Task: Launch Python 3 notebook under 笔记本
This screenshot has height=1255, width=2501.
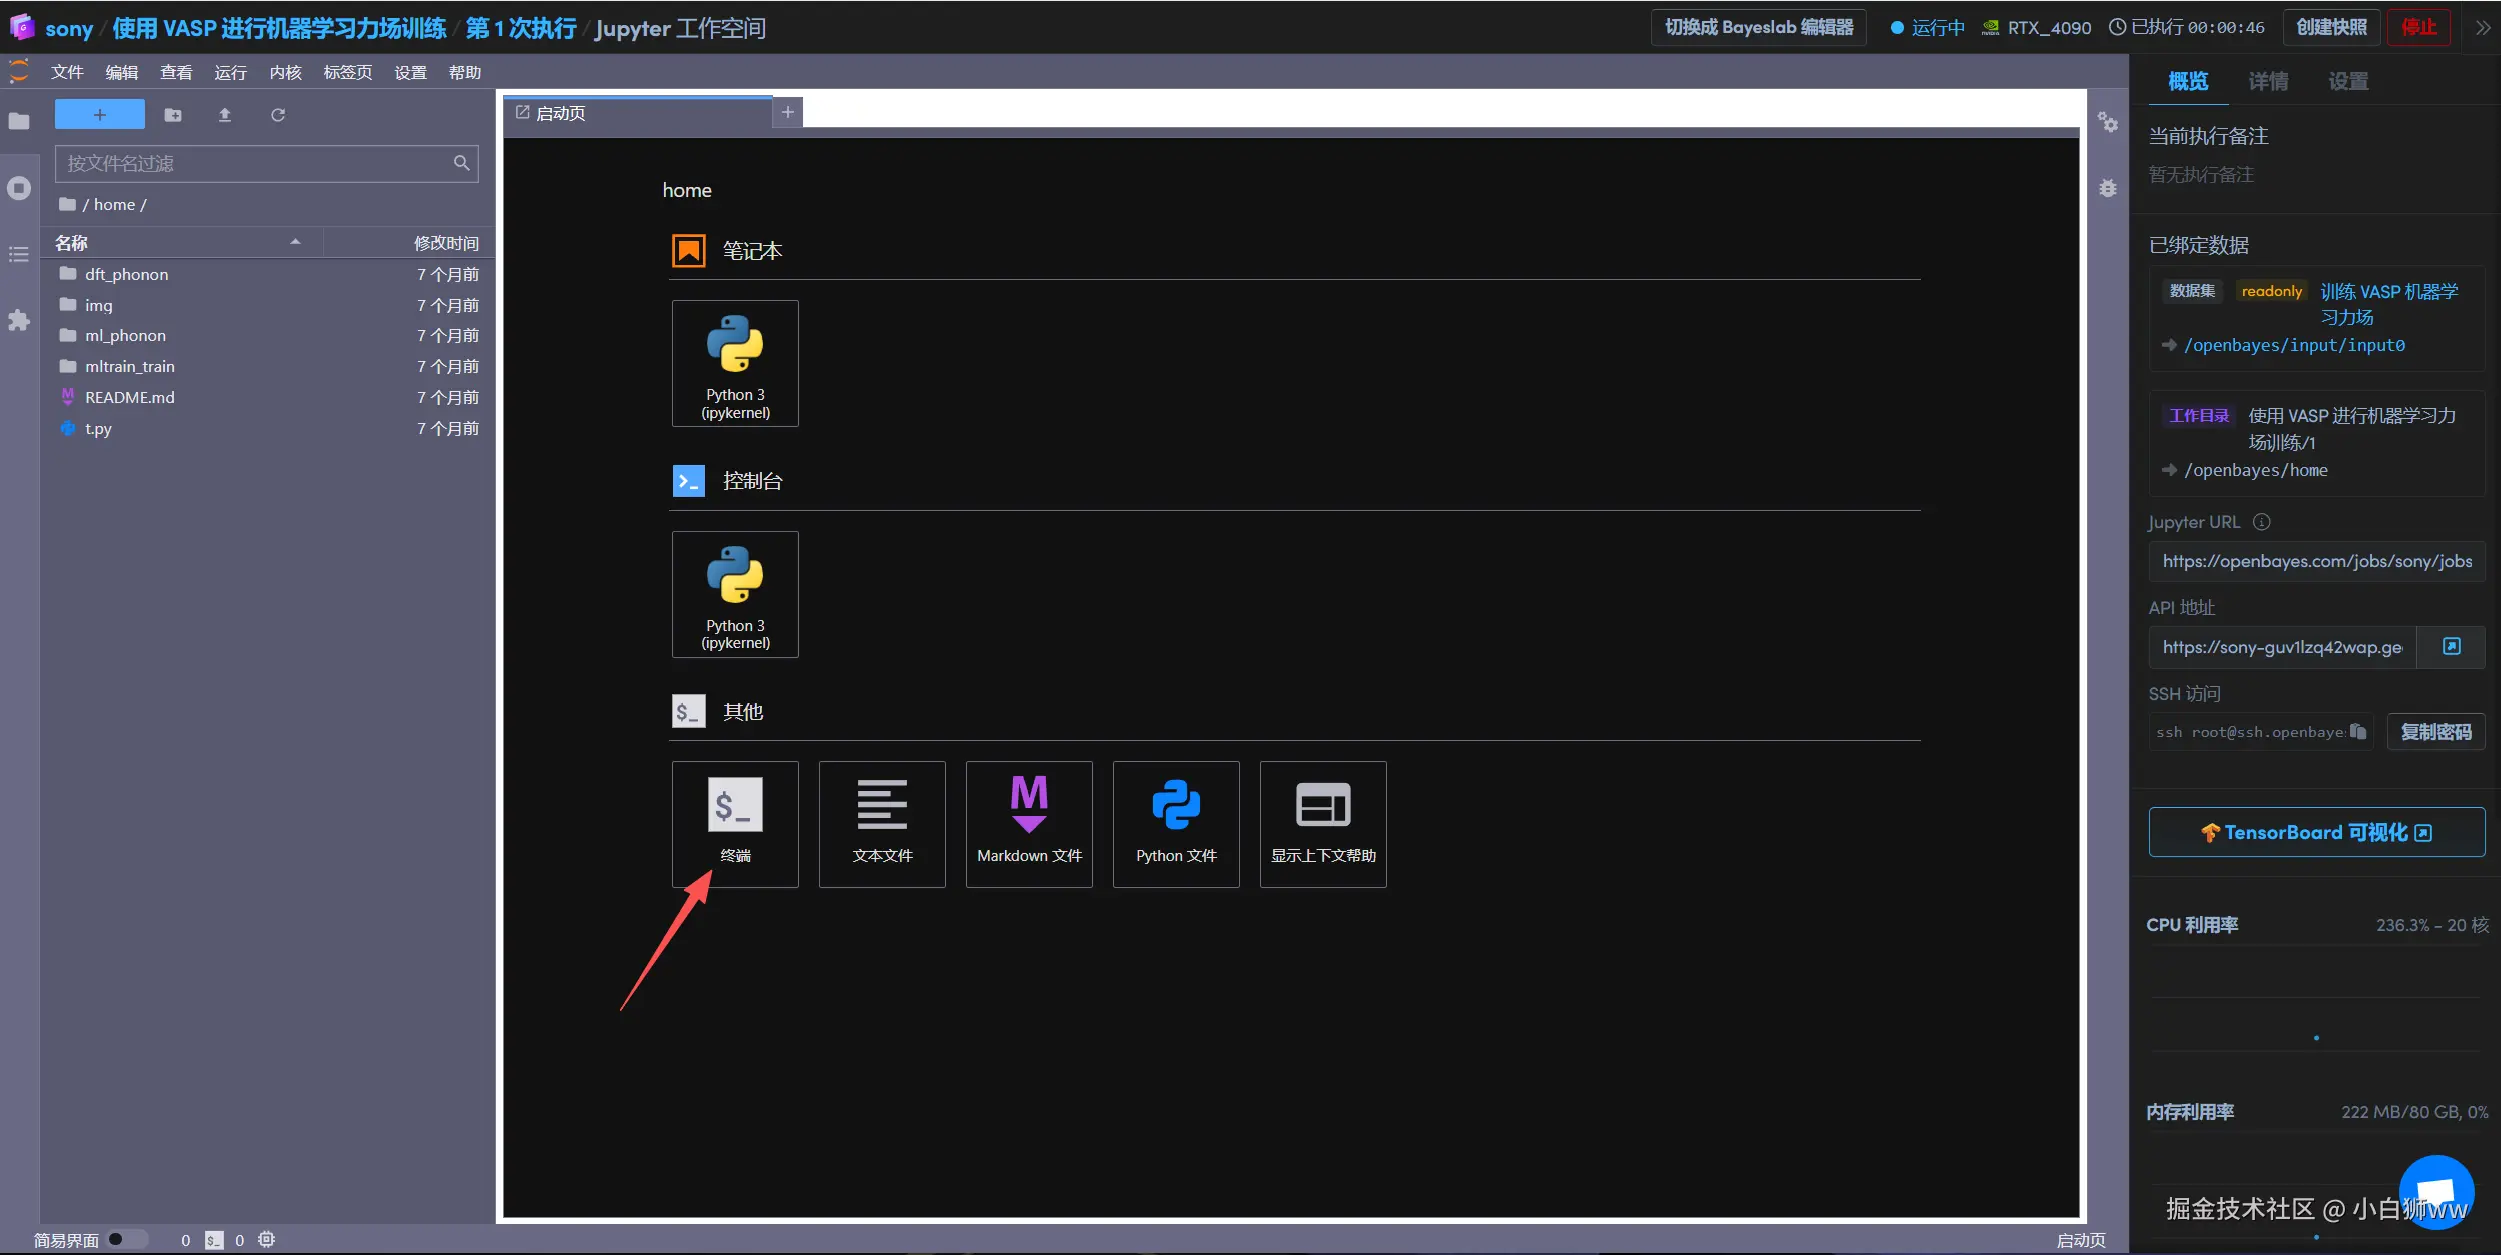Action: (x=735, y=363)
